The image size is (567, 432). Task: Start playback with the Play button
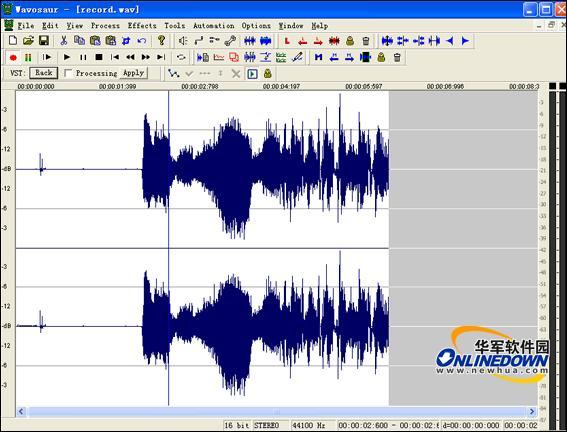(x=67, y=57)
